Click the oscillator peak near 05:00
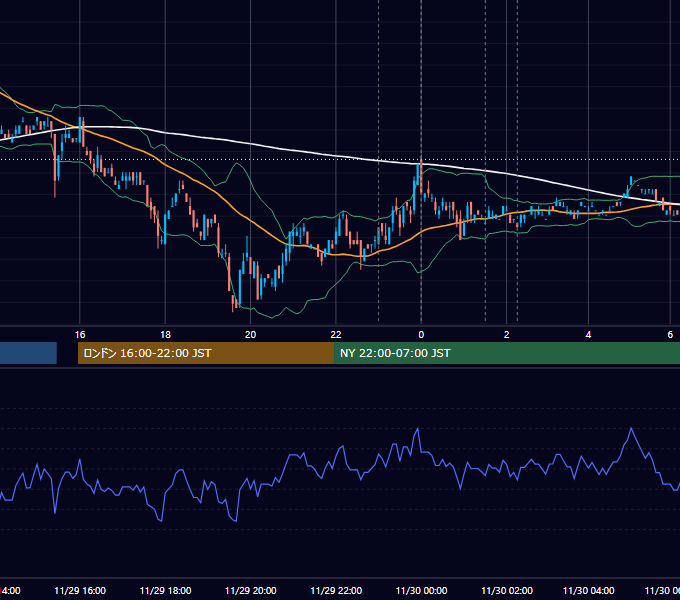The height and width of the screenshot is (600, 680). point(631,428)
